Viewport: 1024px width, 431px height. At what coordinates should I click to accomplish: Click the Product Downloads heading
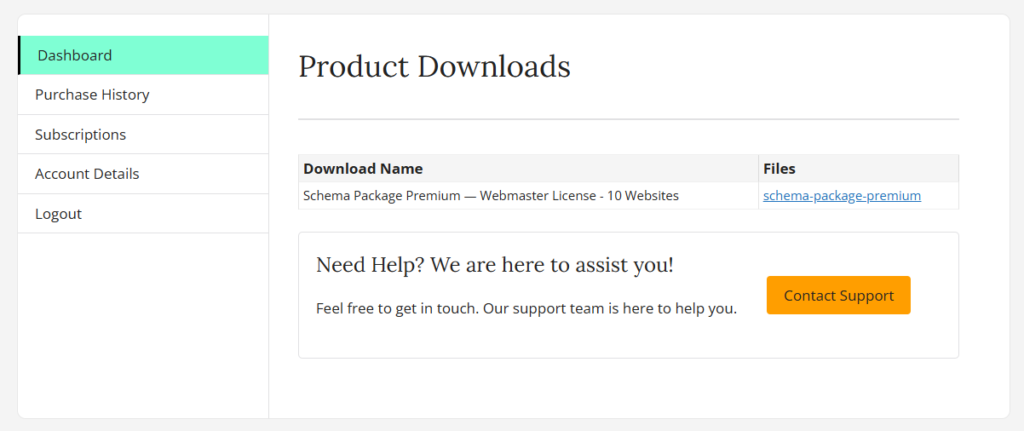(x=434, y=67)
